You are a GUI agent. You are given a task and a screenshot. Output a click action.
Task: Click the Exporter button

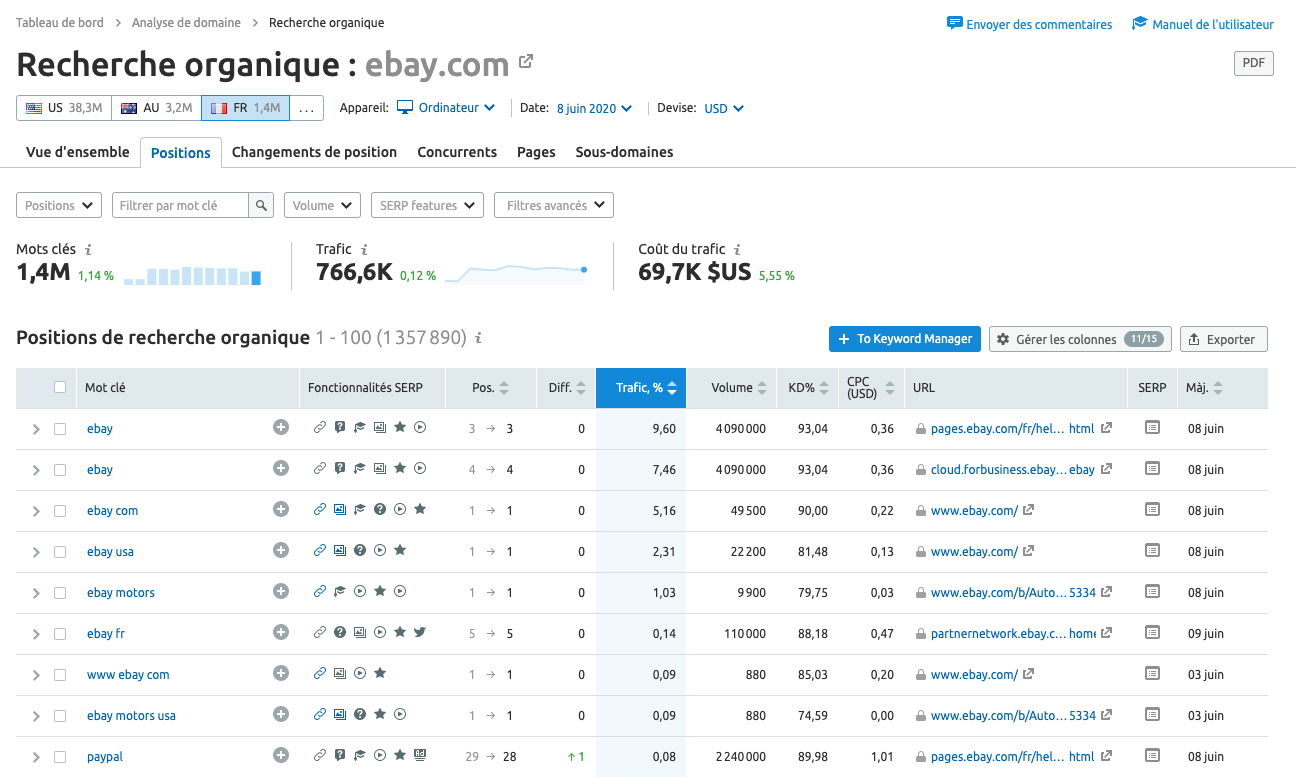click(1224, 339)
